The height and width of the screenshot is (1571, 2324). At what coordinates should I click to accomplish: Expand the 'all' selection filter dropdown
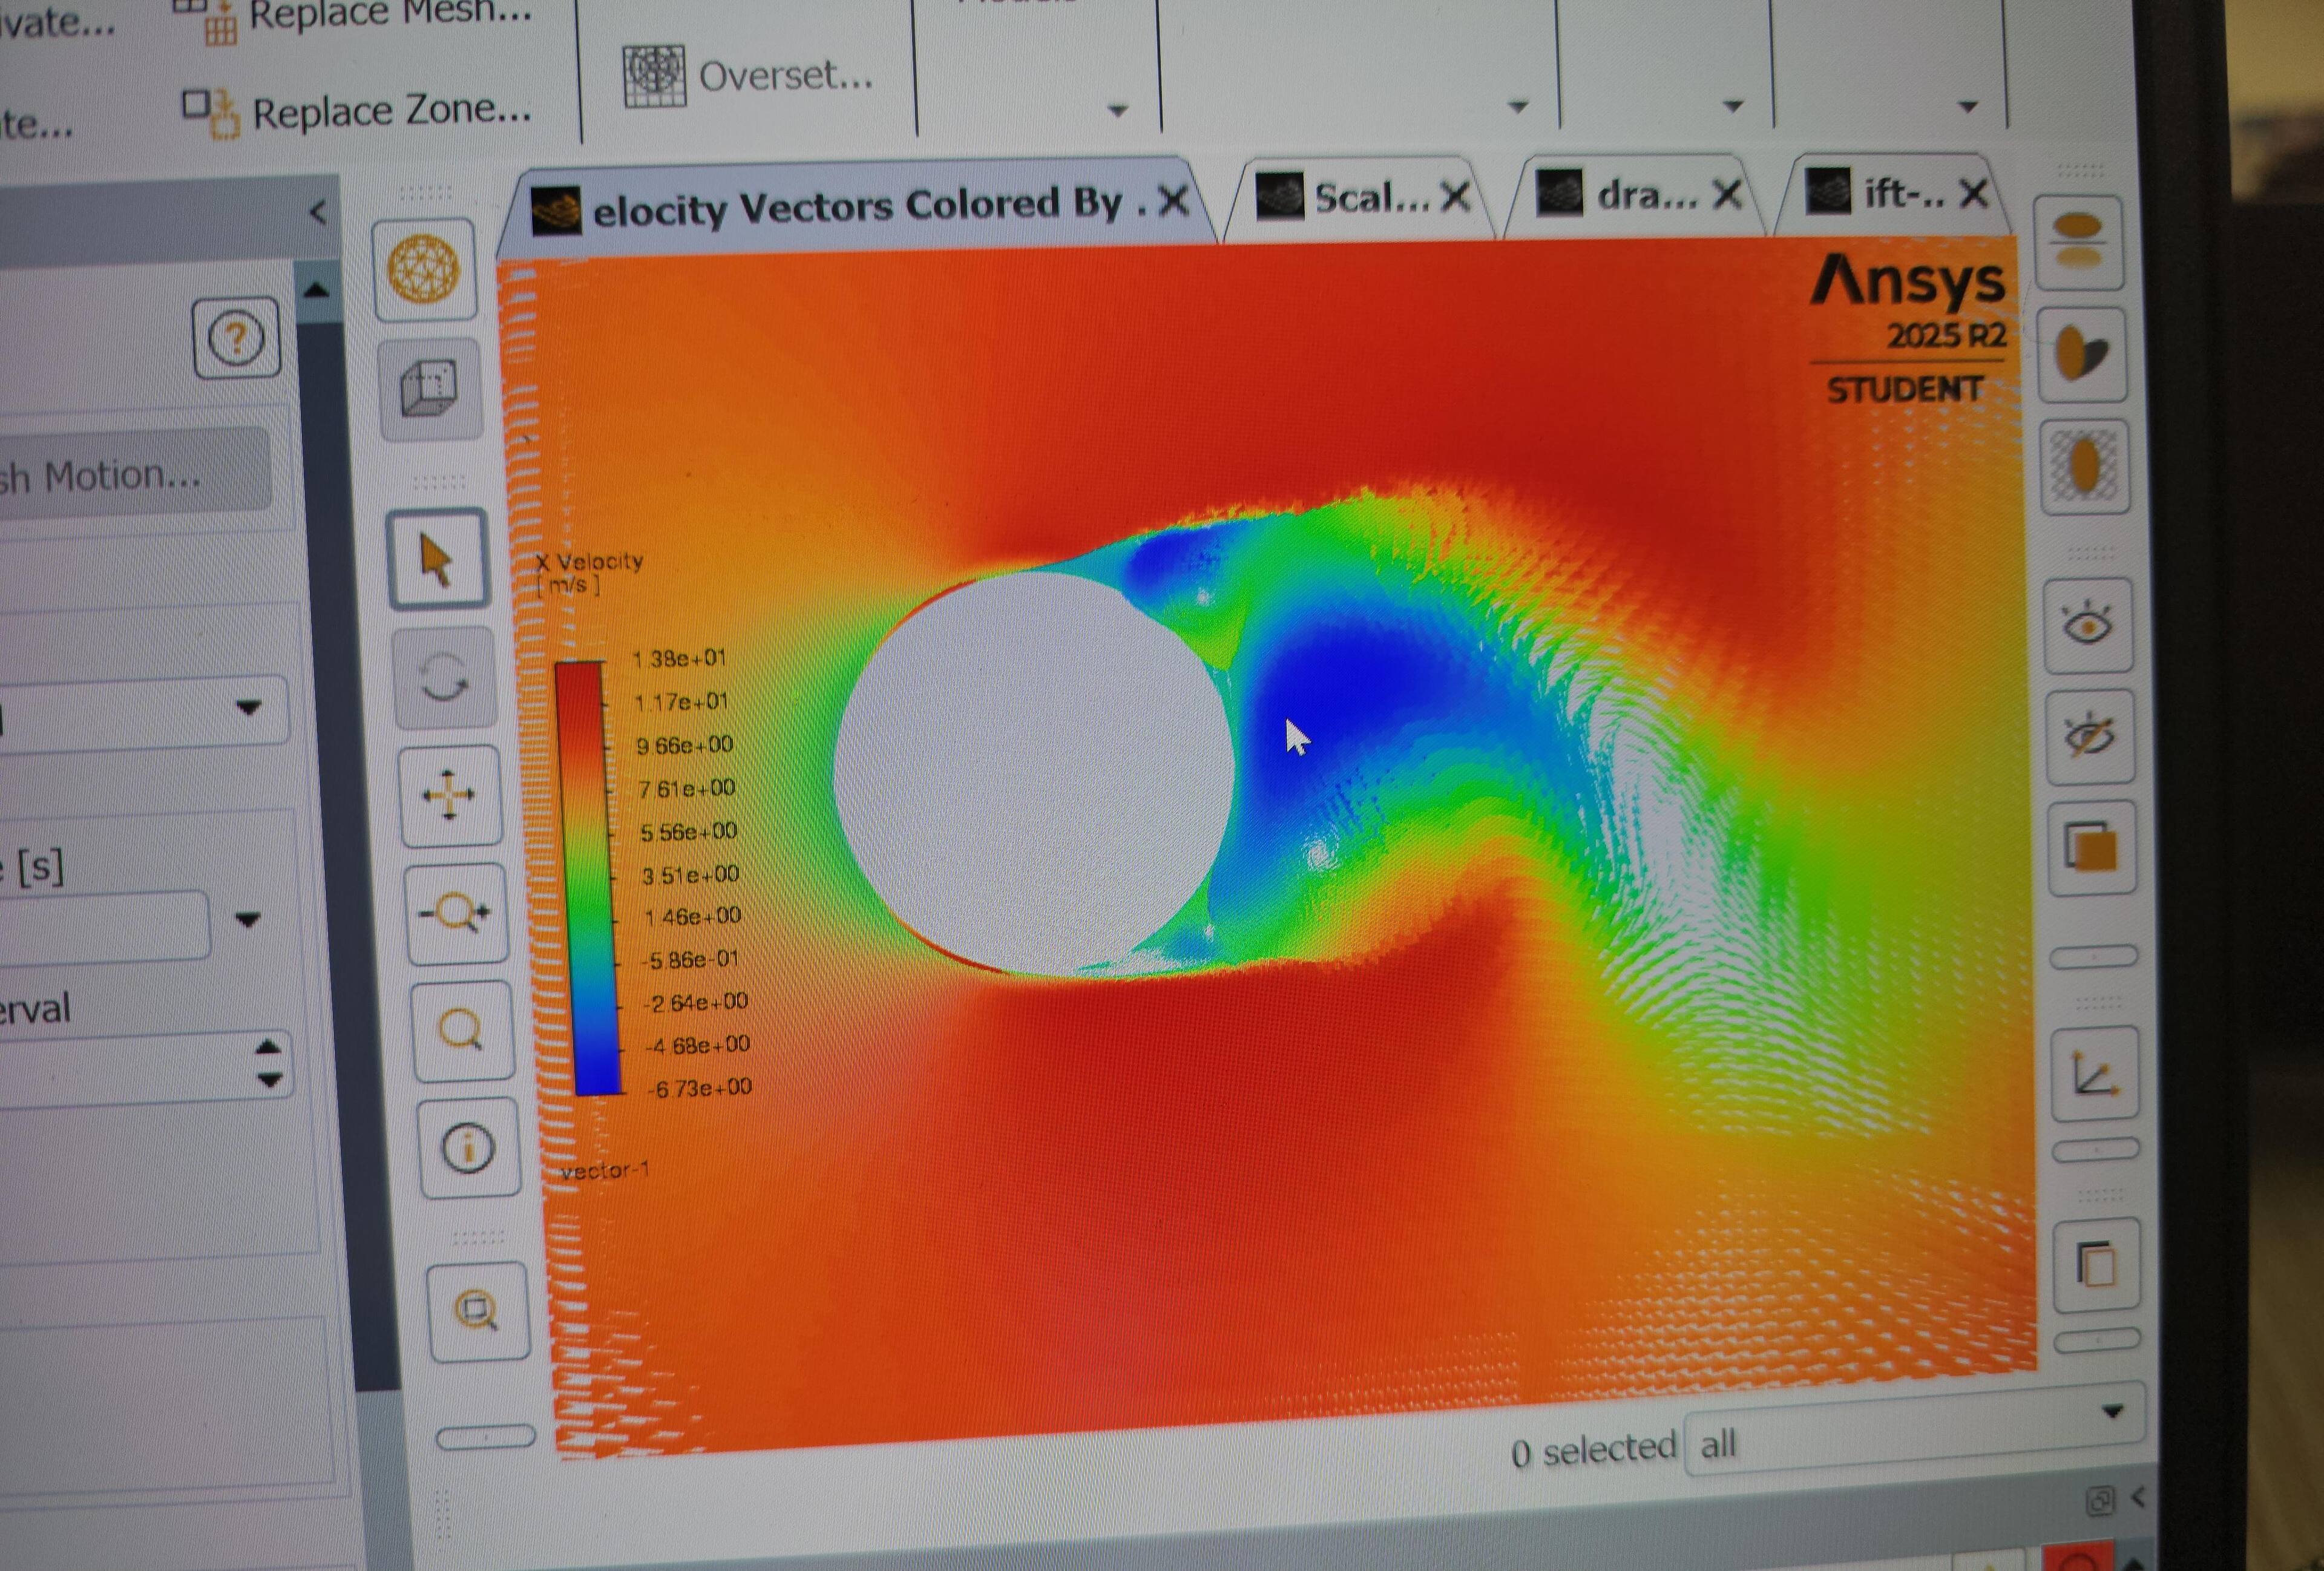click(2113, 1412)
